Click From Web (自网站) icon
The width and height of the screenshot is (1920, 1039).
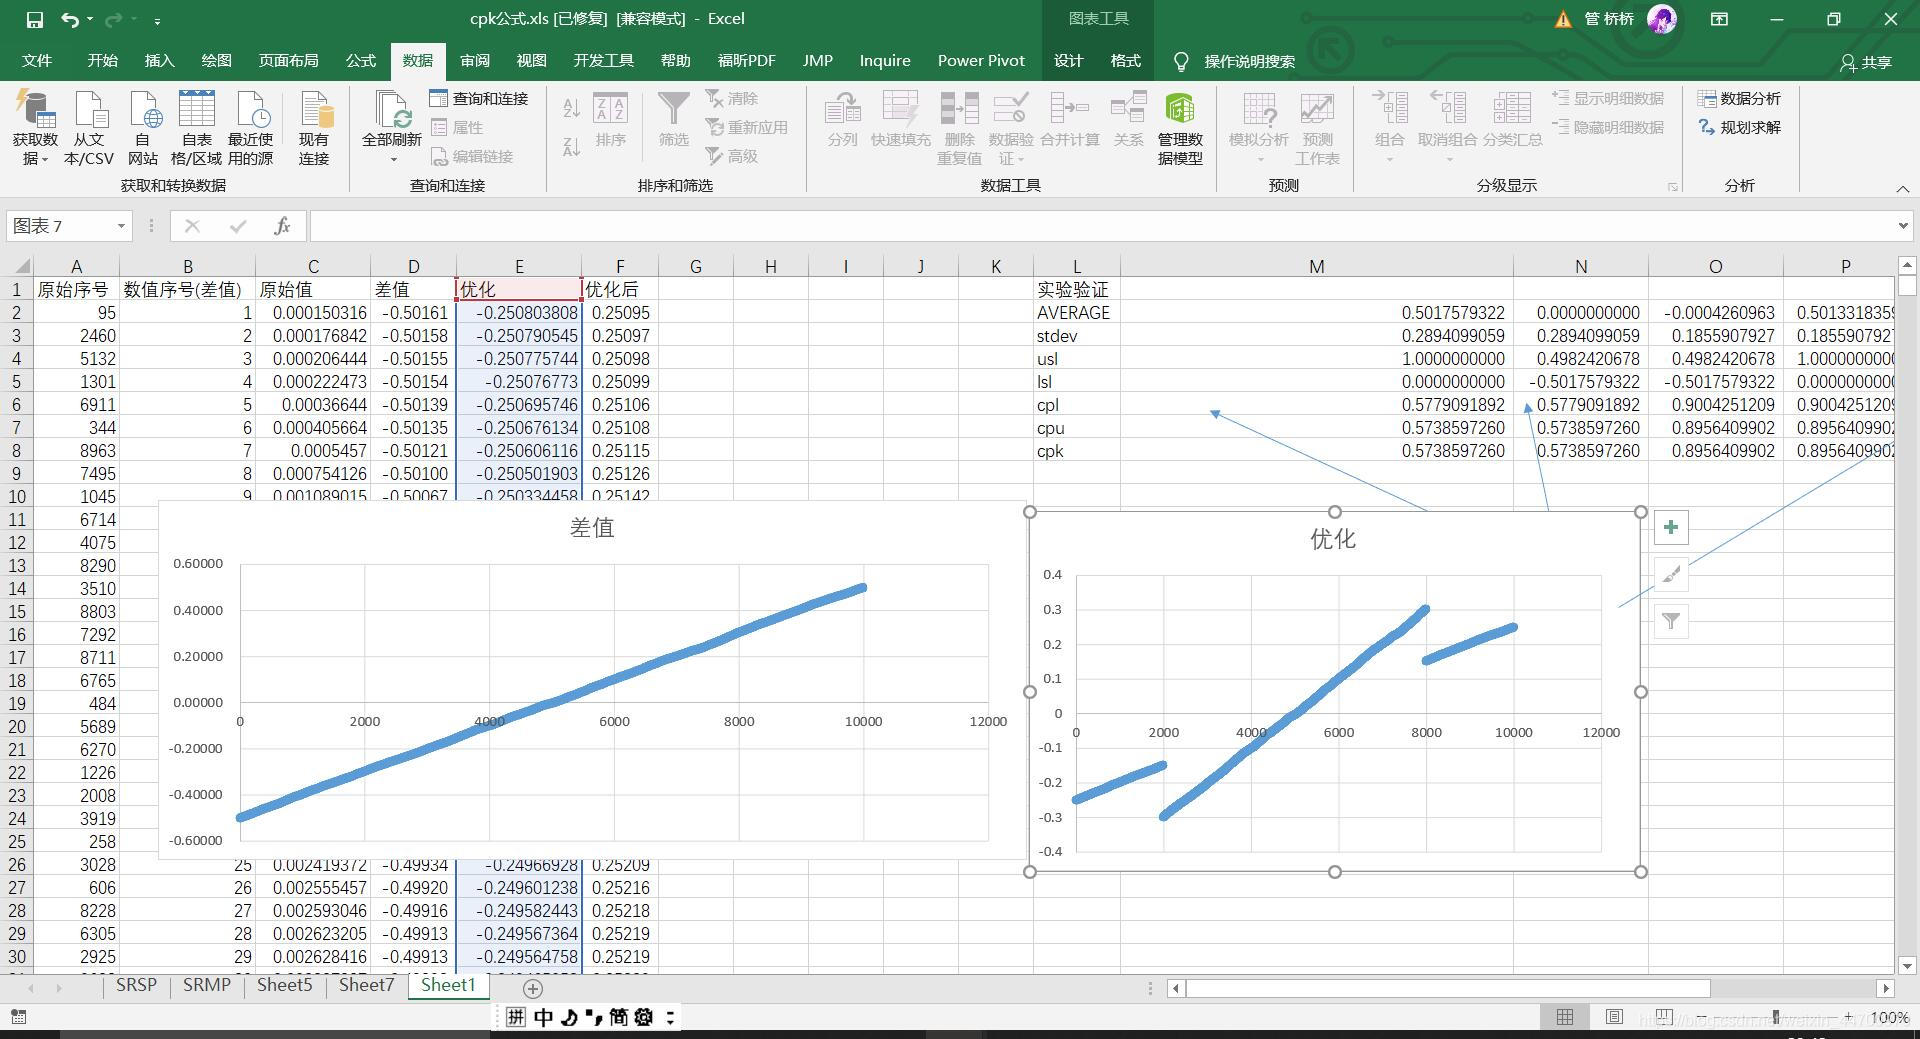click(x=142, y=129)
